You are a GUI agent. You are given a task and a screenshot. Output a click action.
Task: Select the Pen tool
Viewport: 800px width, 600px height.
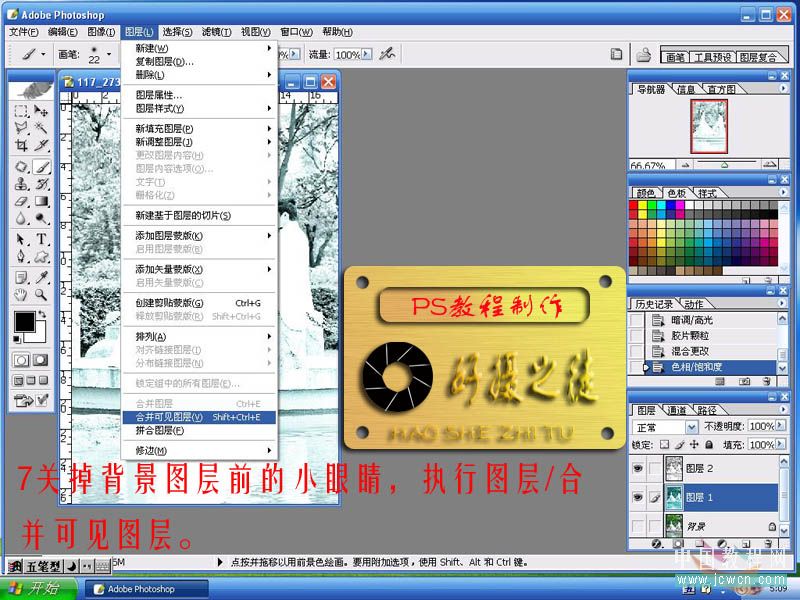tap(21, 256)
